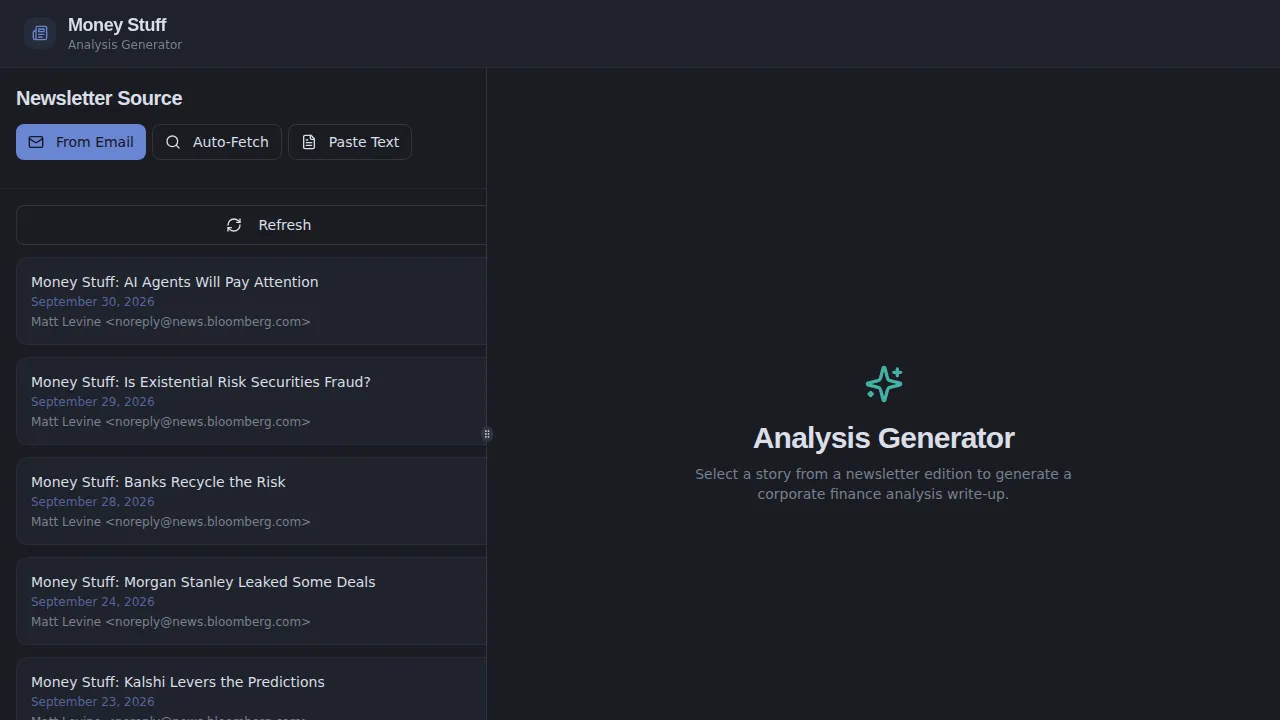Click the September 24, 2026 date
The width and height of the screenshot is (1280, 720).
[x=93, y=602]
